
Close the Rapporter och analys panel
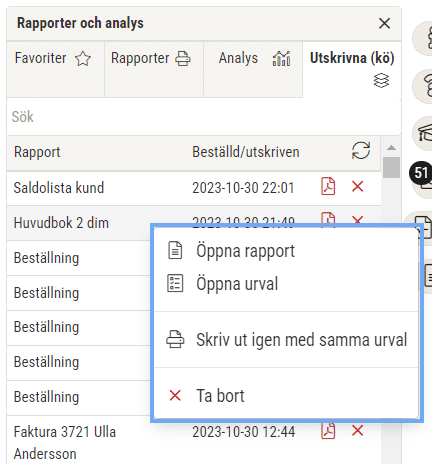[x=384, y=23]
